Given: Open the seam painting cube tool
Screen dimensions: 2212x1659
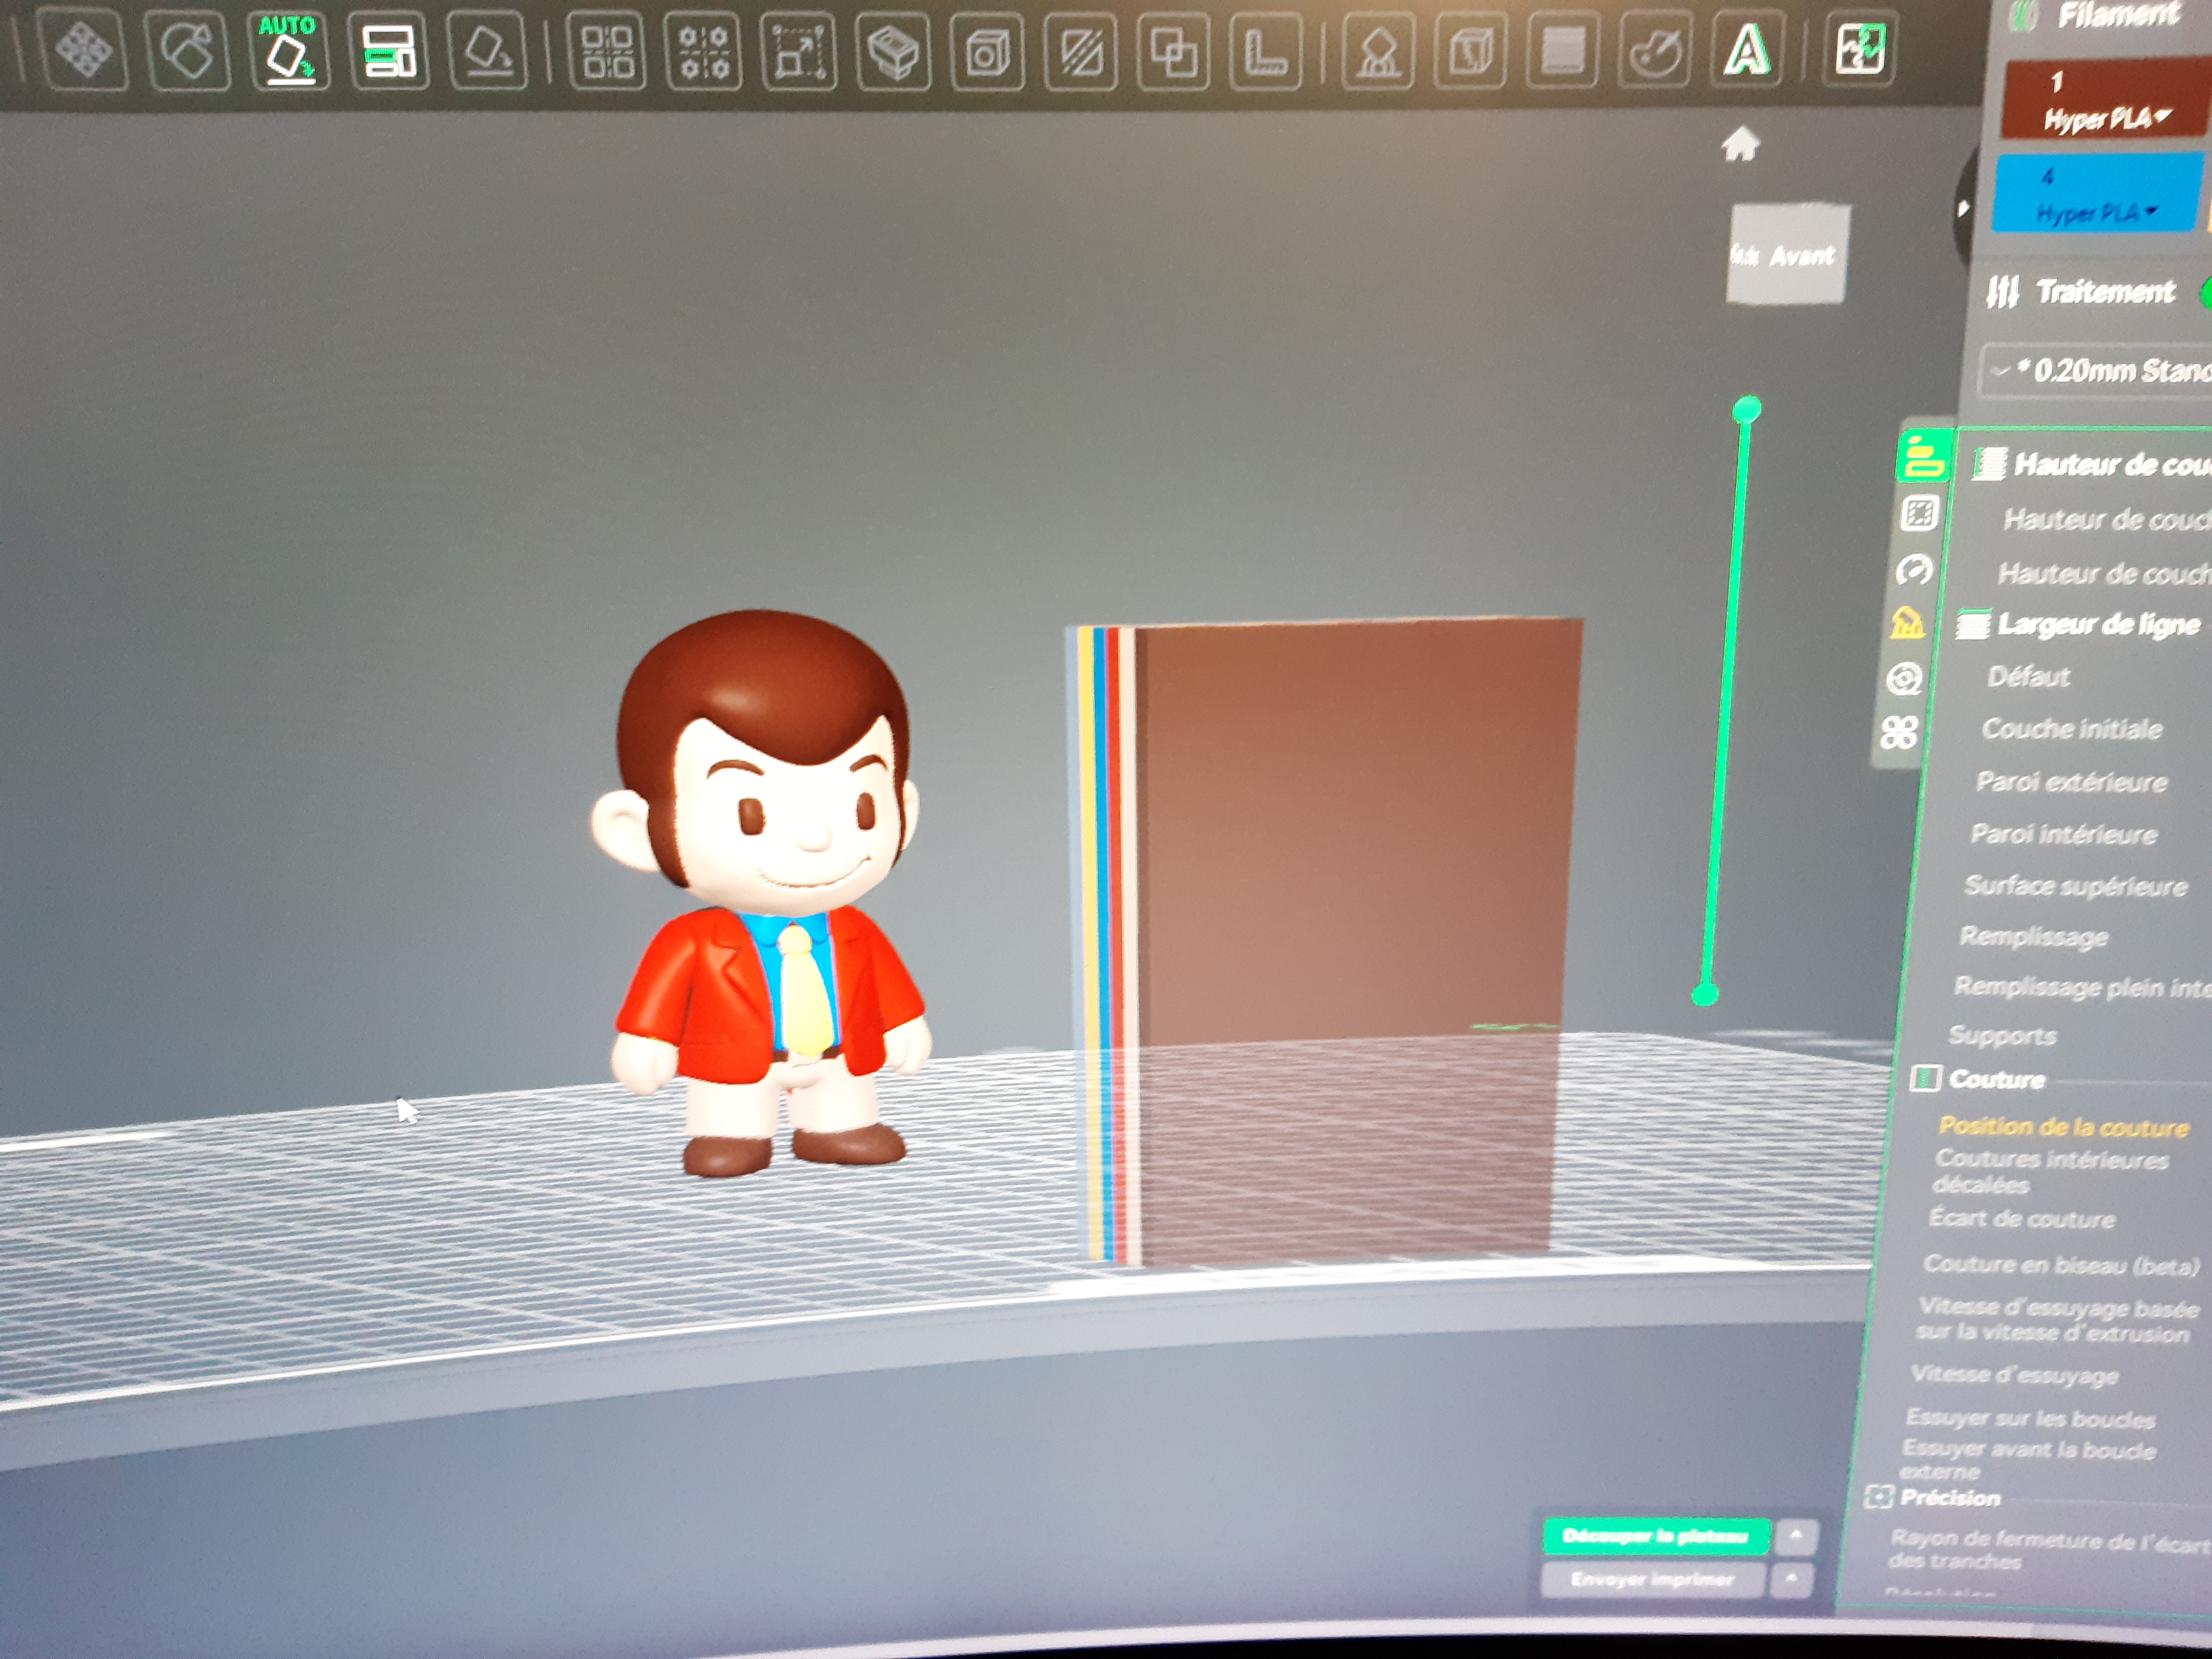Looking at the screenshot, I should click(x=1470, y=50).
